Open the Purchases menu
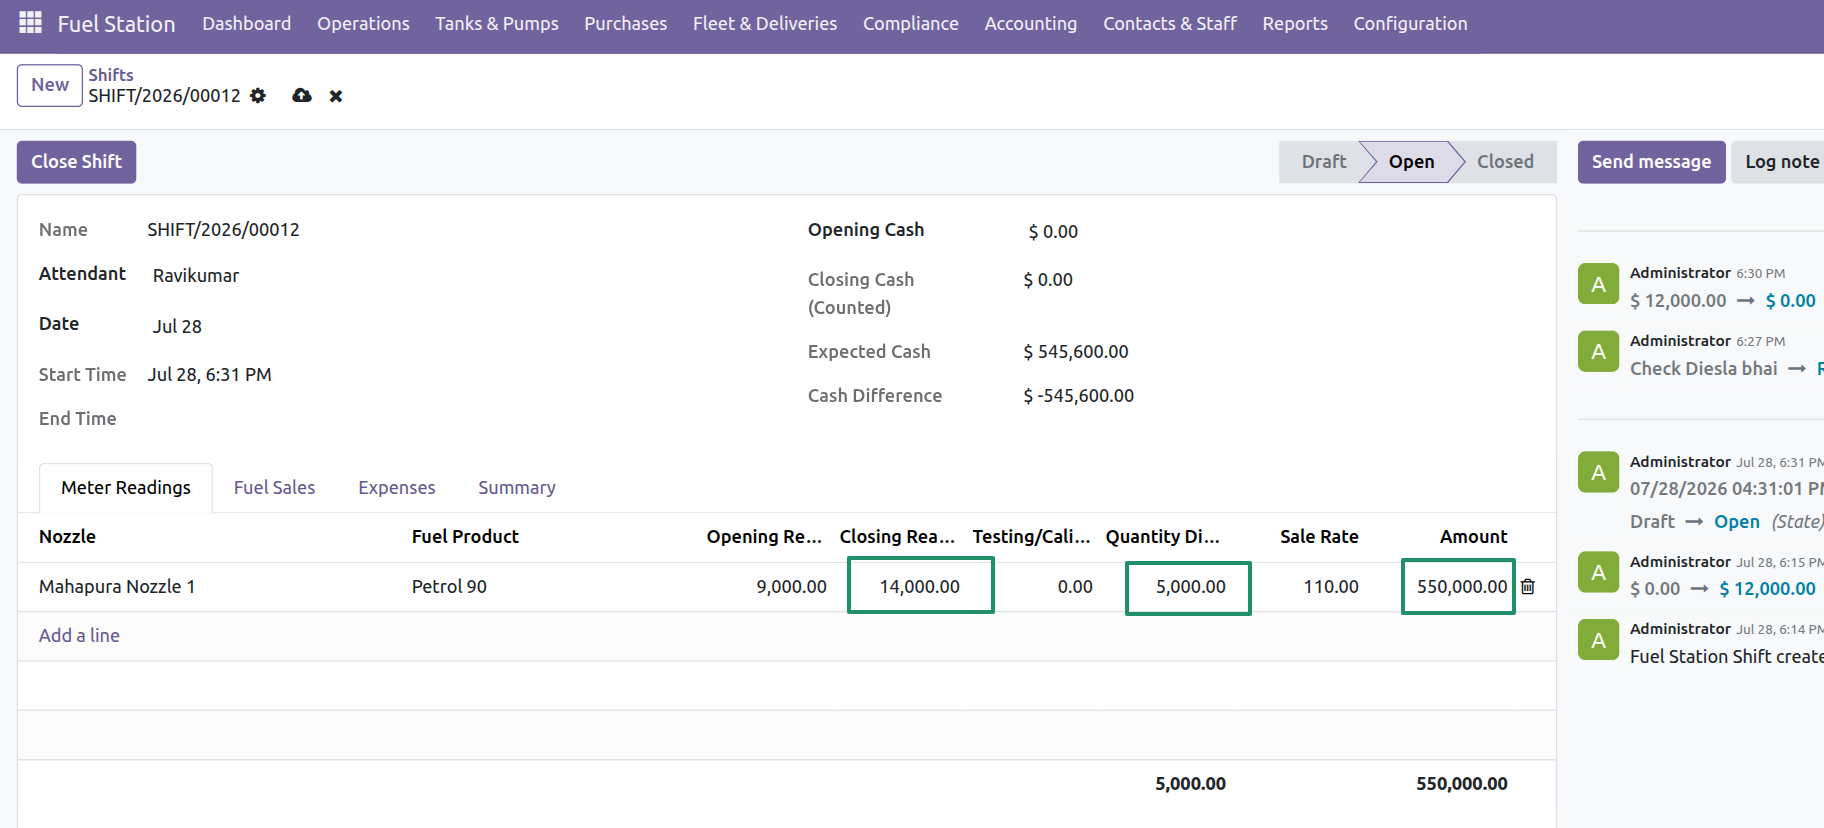The height and width of the screenshot is (828, 1824). click(625, 23)
